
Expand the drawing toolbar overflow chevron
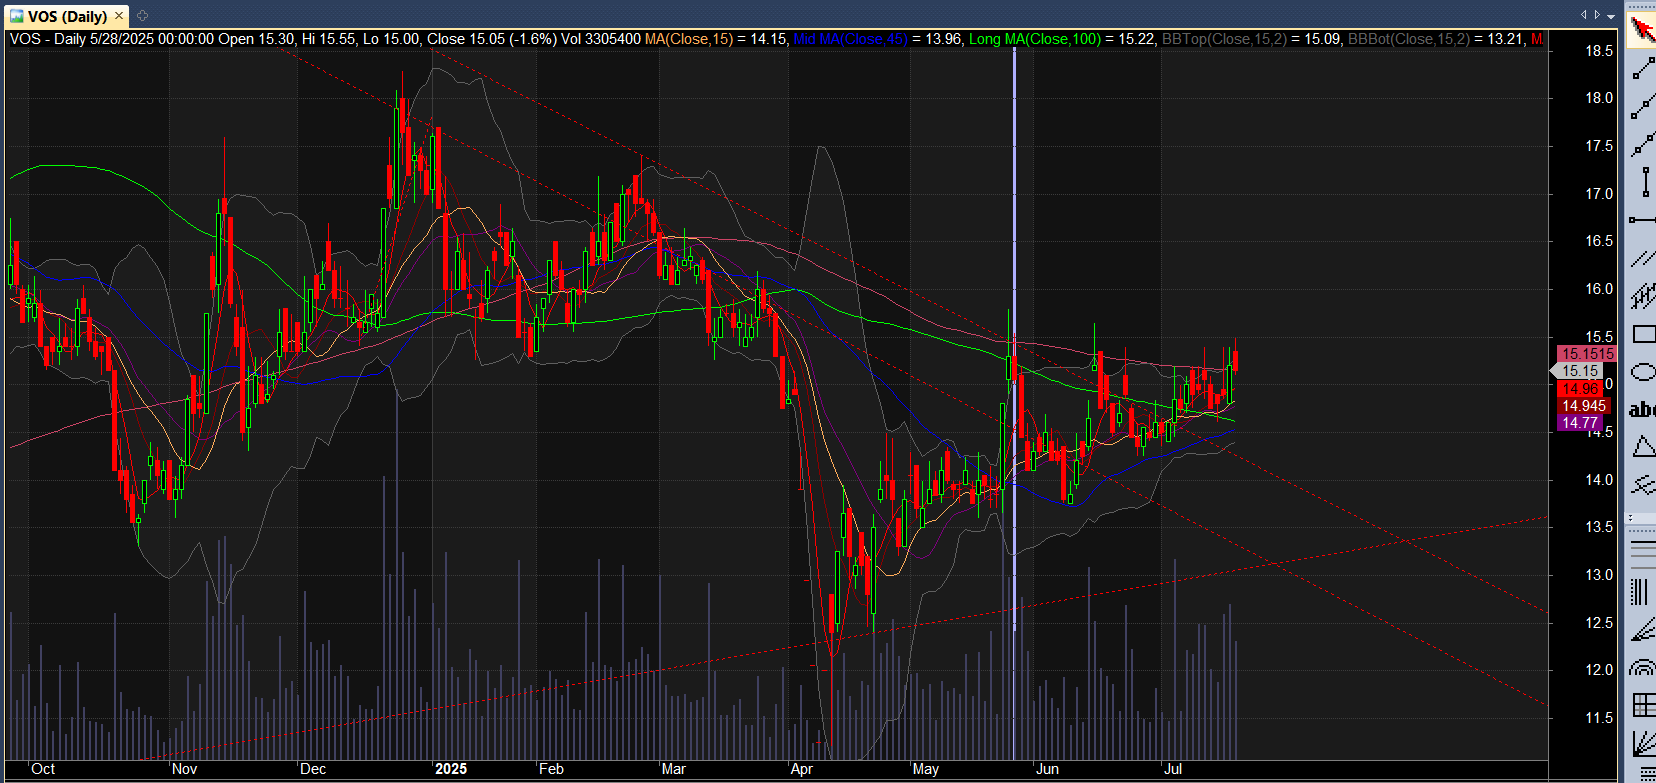click(x=1631, y=518)
